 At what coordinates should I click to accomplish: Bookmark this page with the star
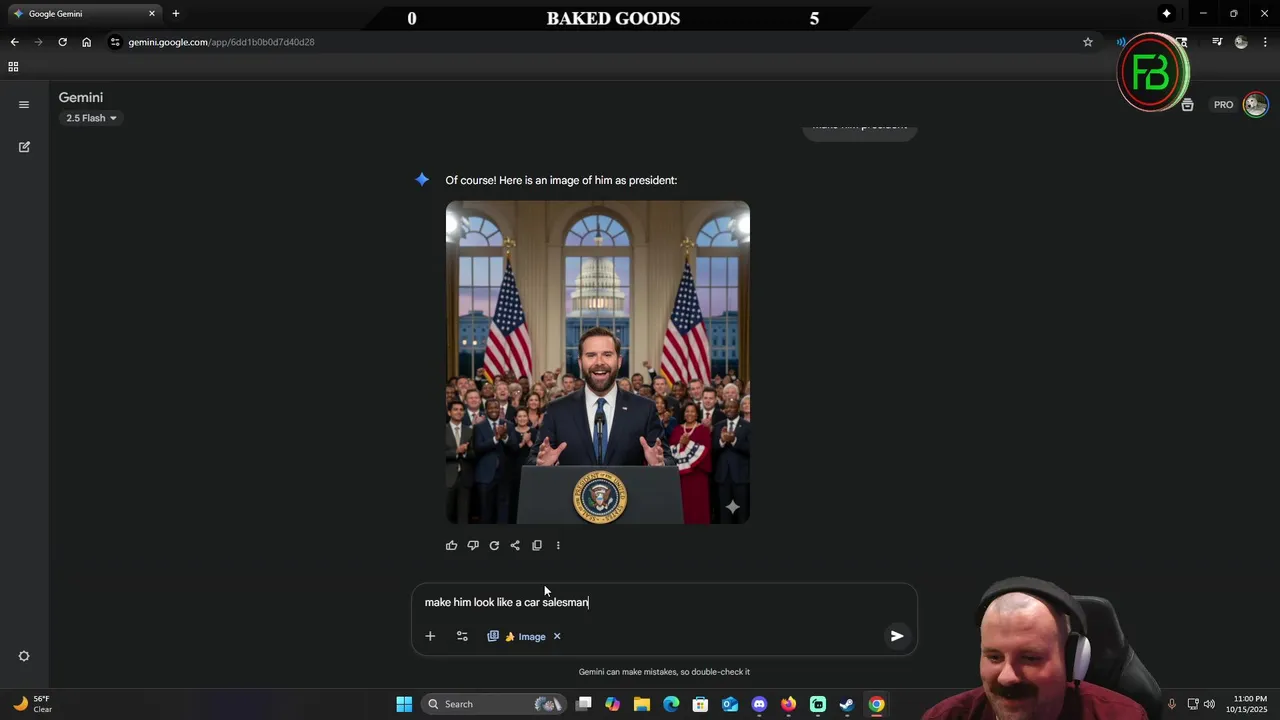click(1088, 42)
